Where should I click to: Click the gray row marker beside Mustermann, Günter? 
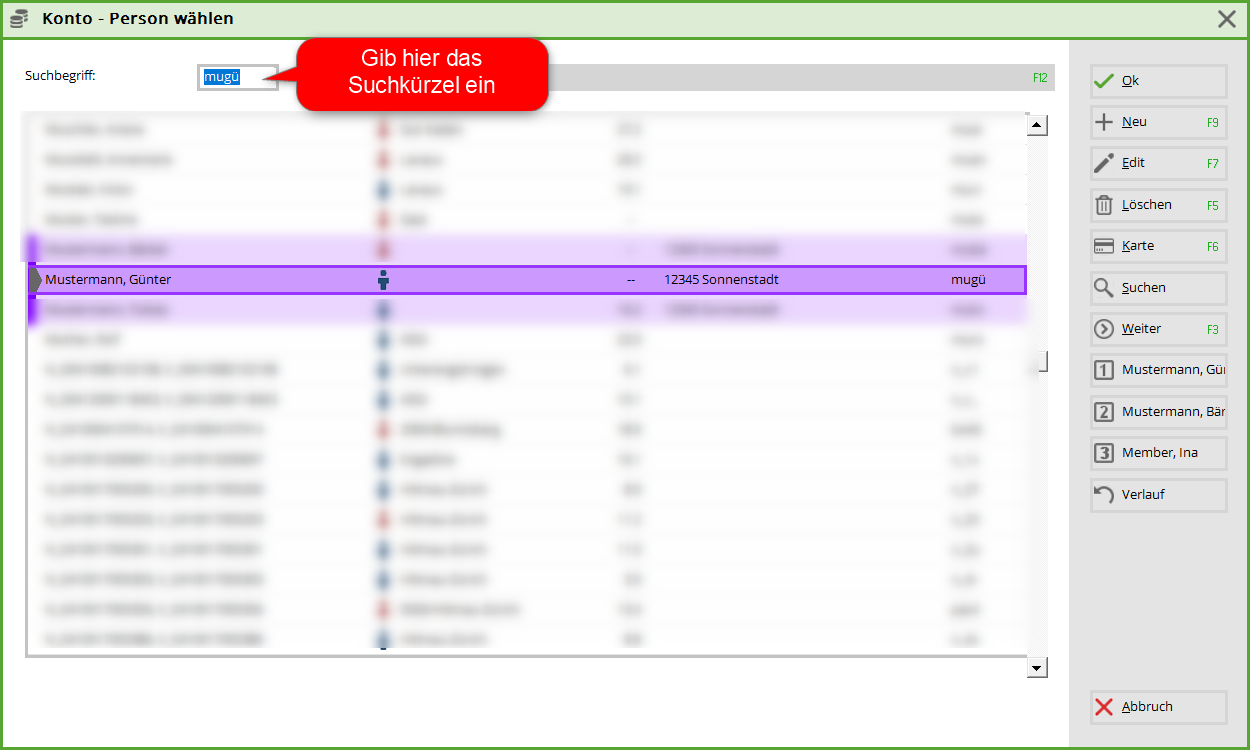point(36,280)
